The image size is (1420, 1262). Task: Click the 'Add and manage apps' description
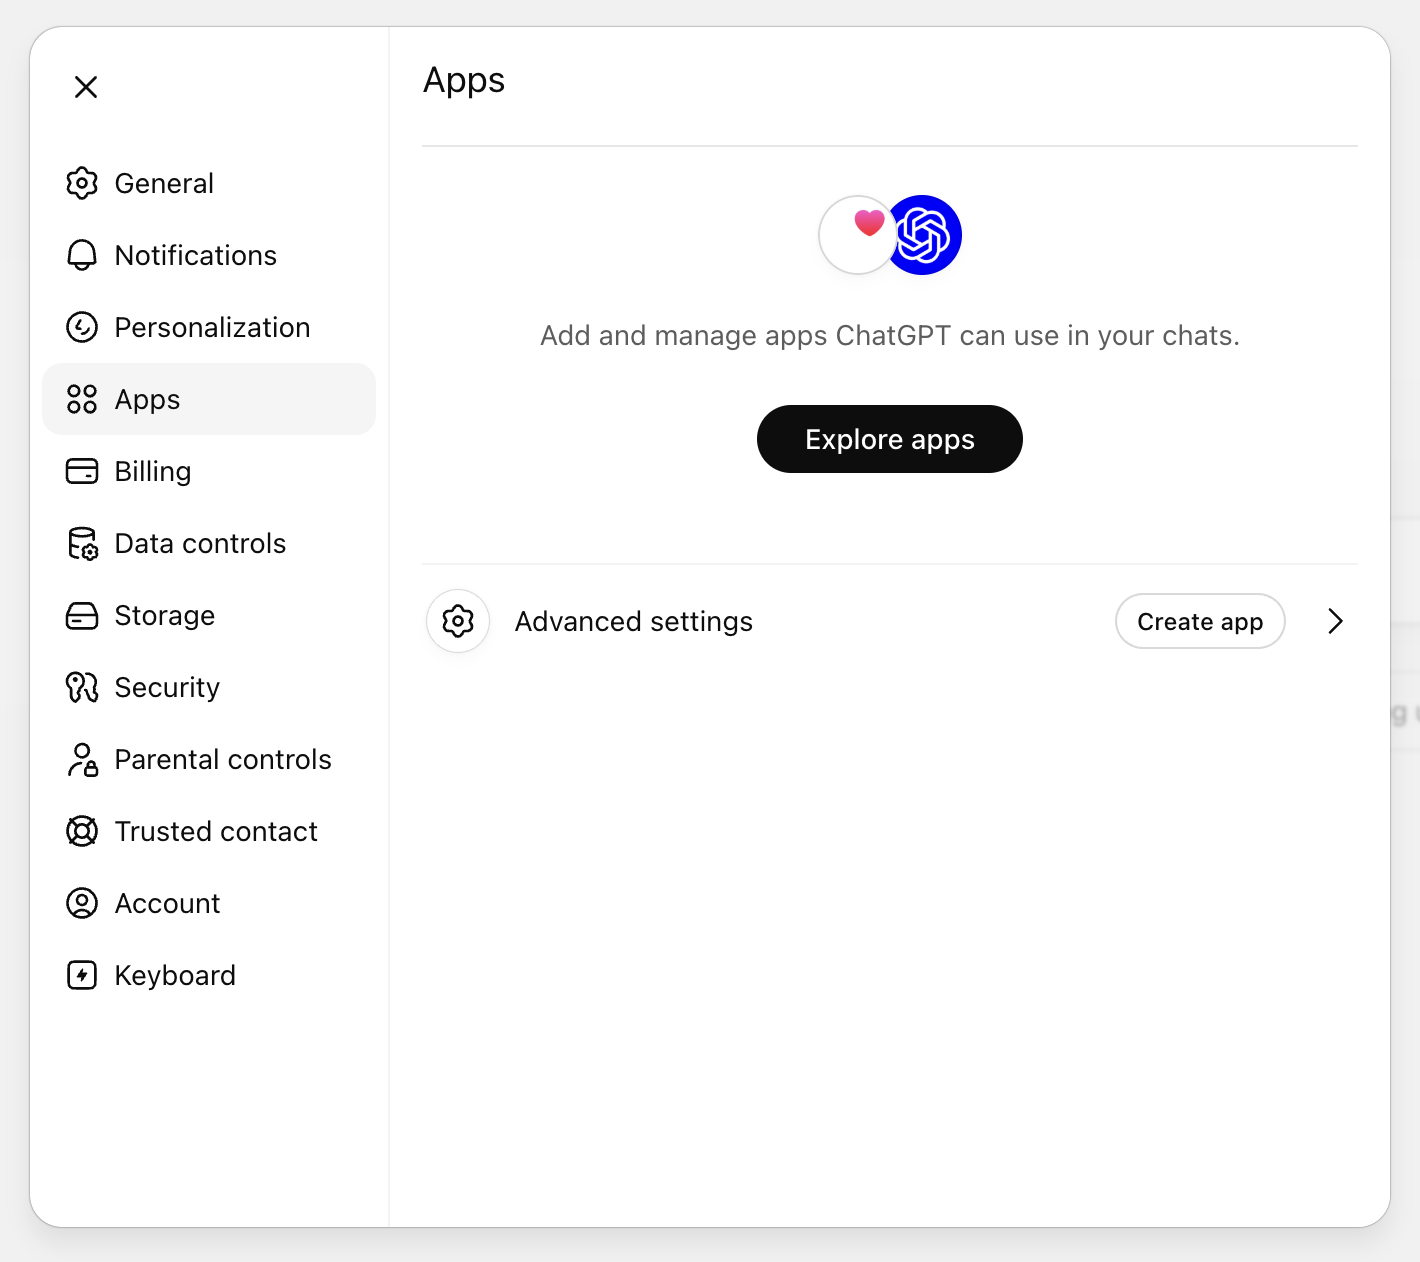click(x=890, y=335)
